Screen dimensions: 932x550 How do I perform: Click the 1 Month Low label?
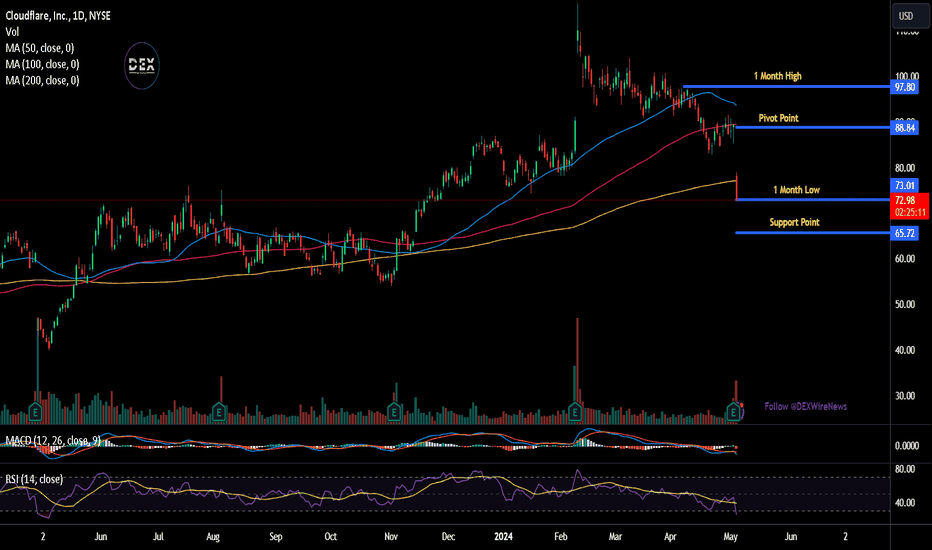point(796,190)
